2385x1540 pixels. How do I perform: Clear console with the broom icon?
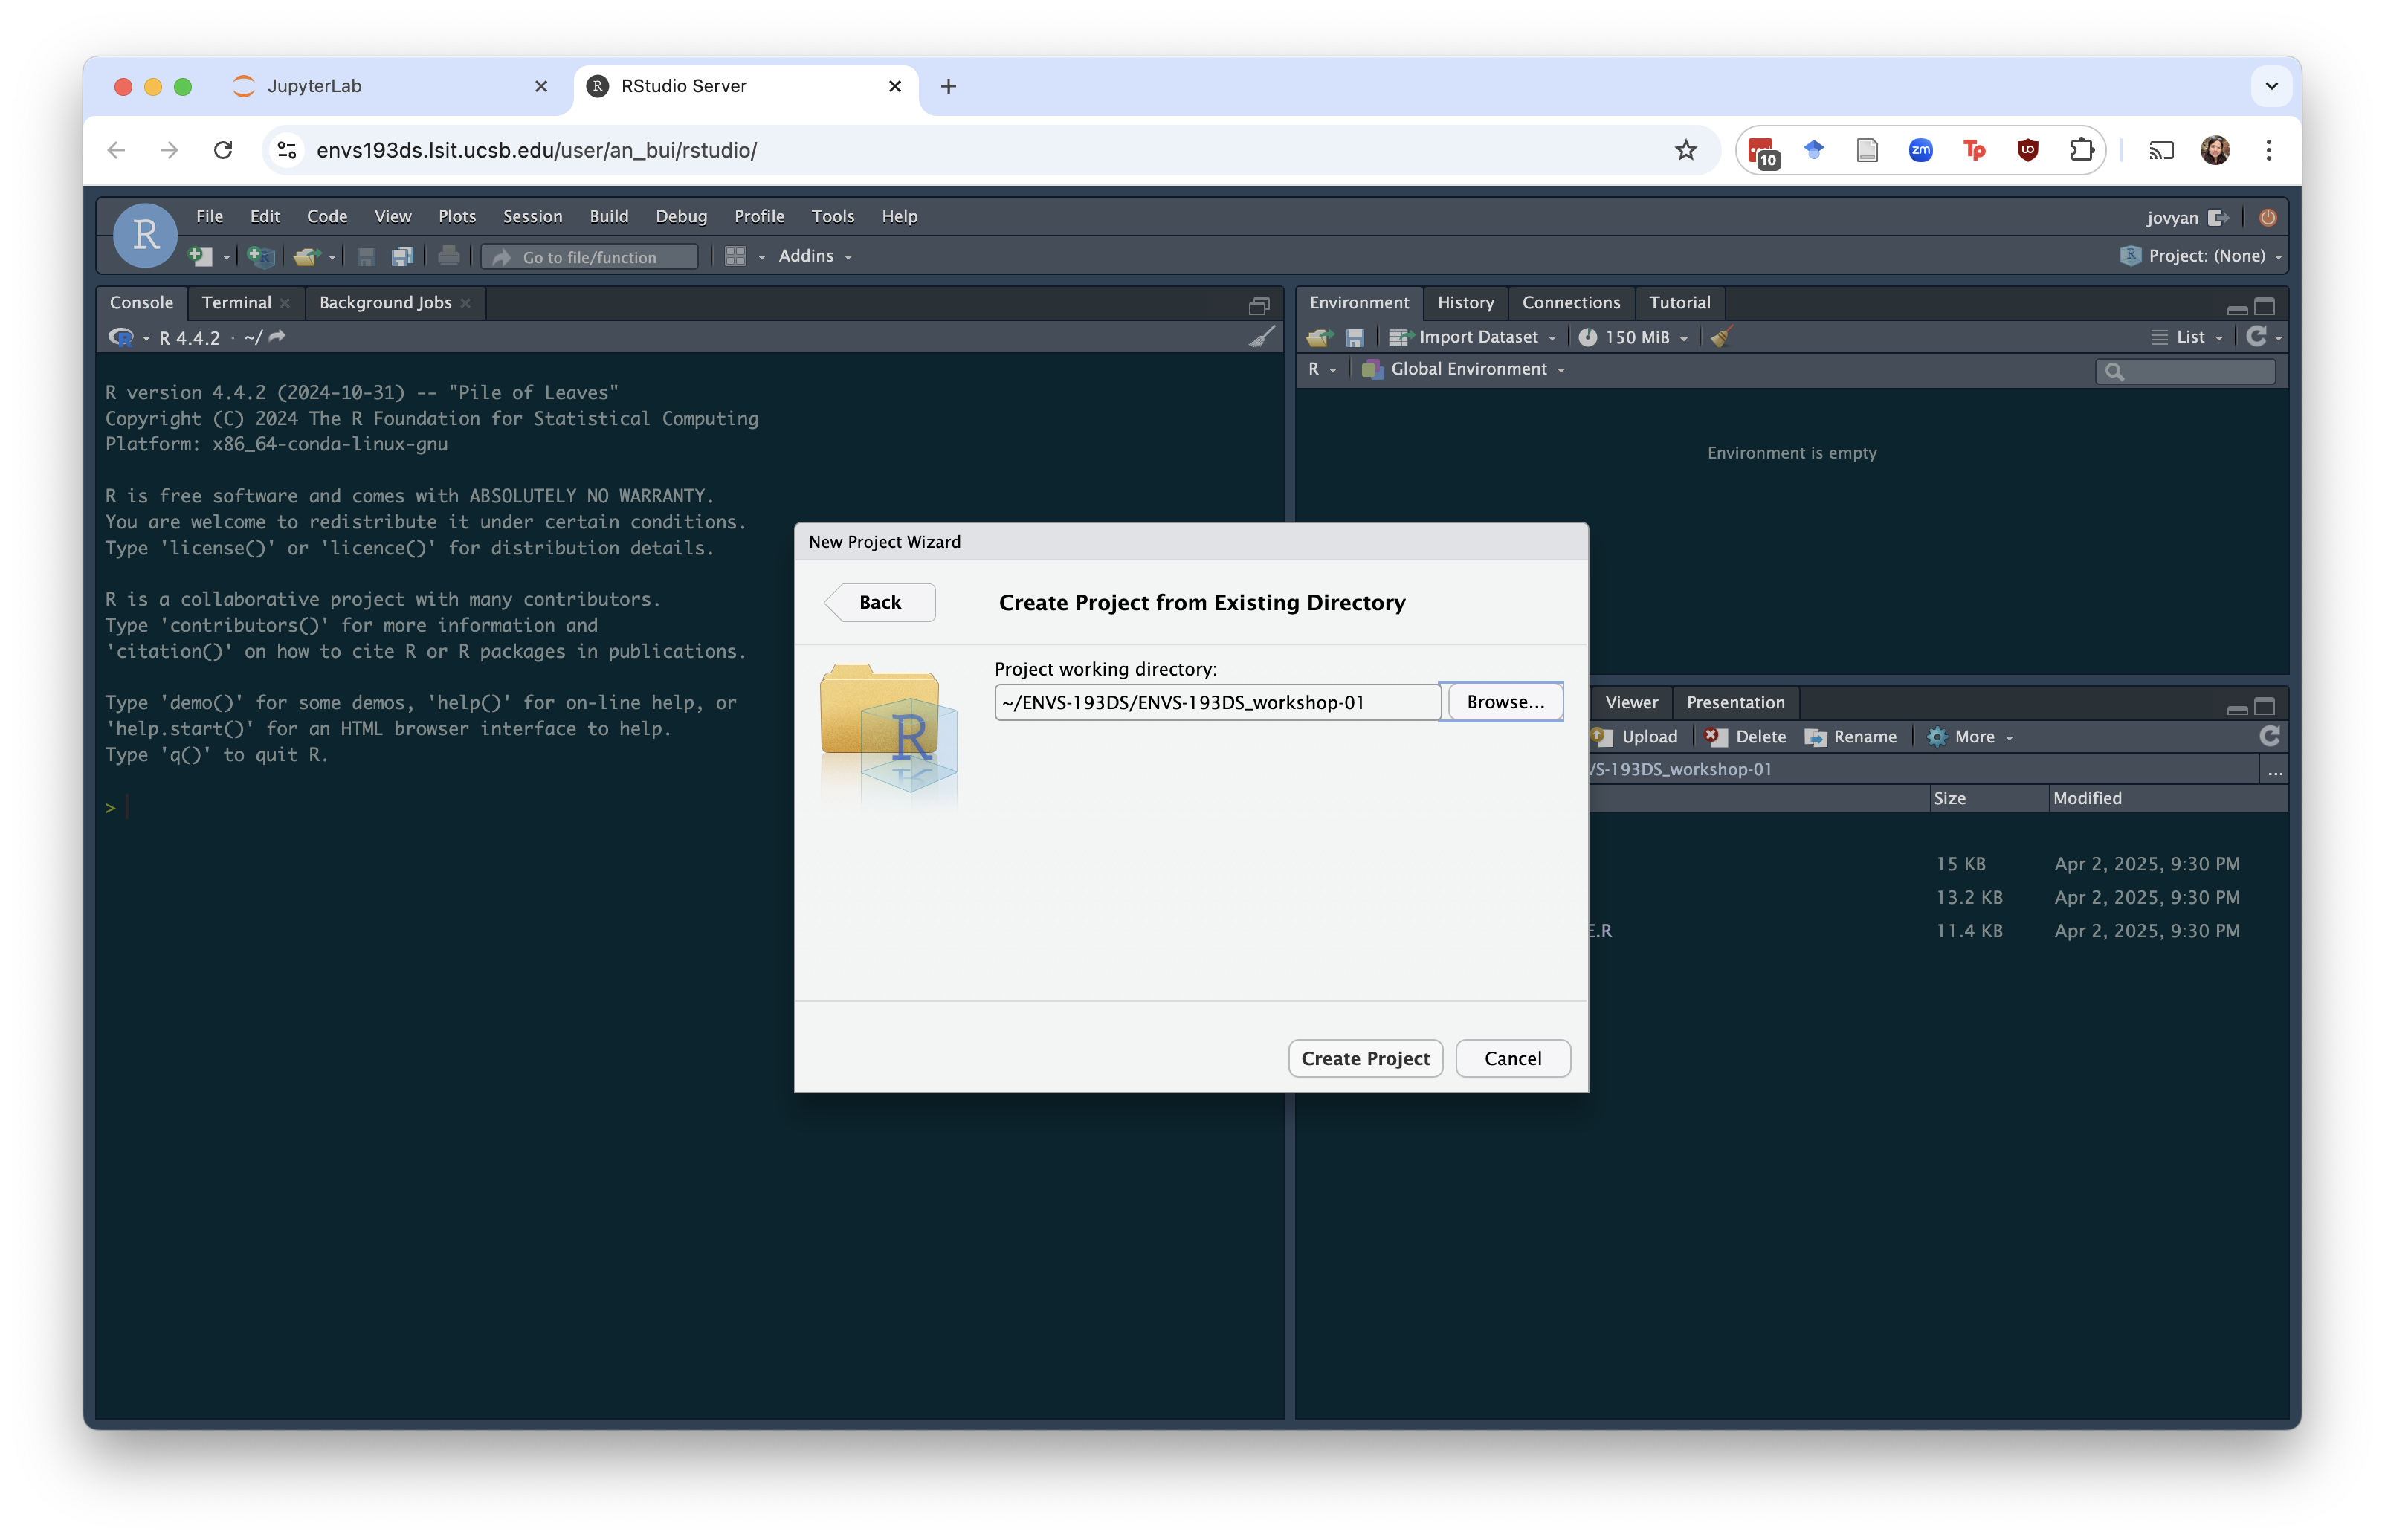pos(1262,337)
